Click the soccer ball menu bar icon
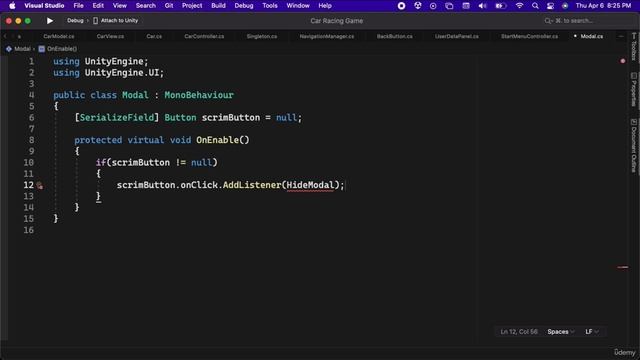 [x=418, y=6]
